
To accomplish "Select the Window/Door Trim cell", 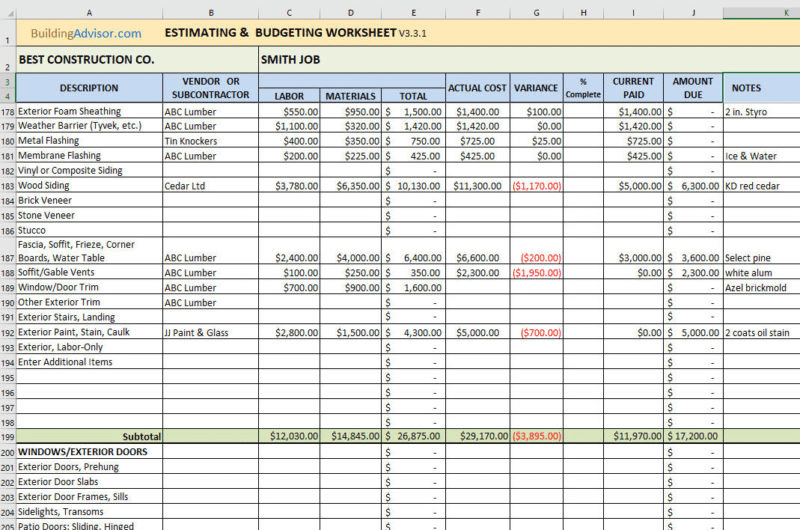I will coord(89,287).
